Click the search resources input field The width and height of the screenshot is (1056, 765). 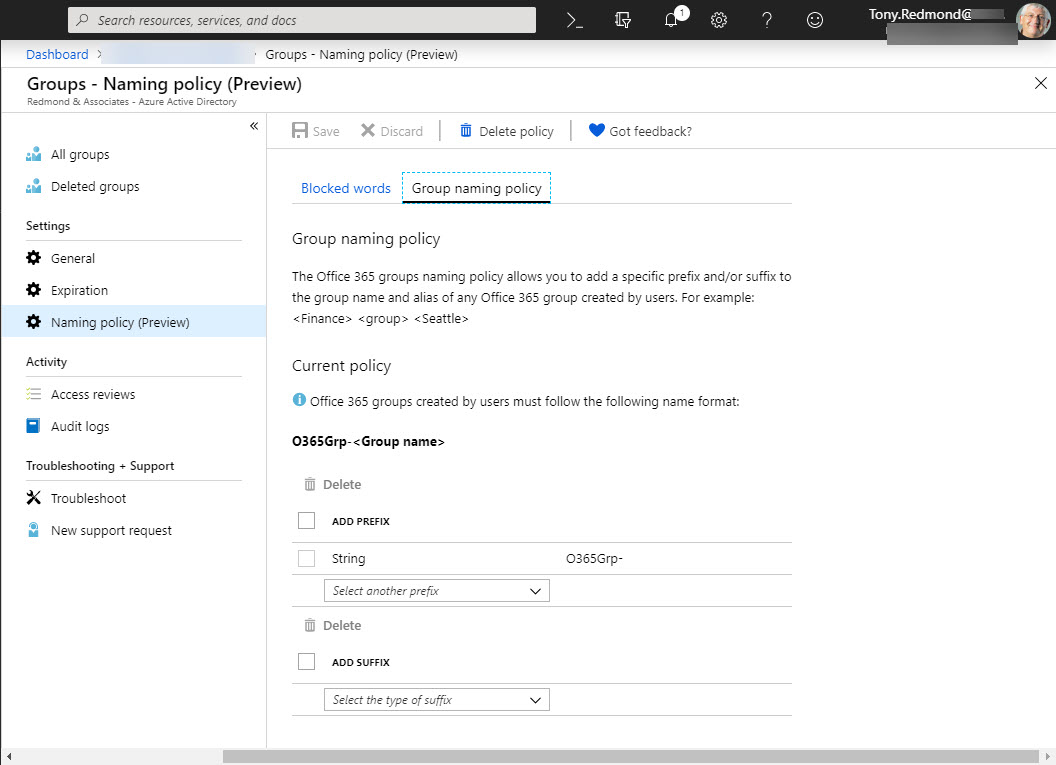(x=302, y=20)
